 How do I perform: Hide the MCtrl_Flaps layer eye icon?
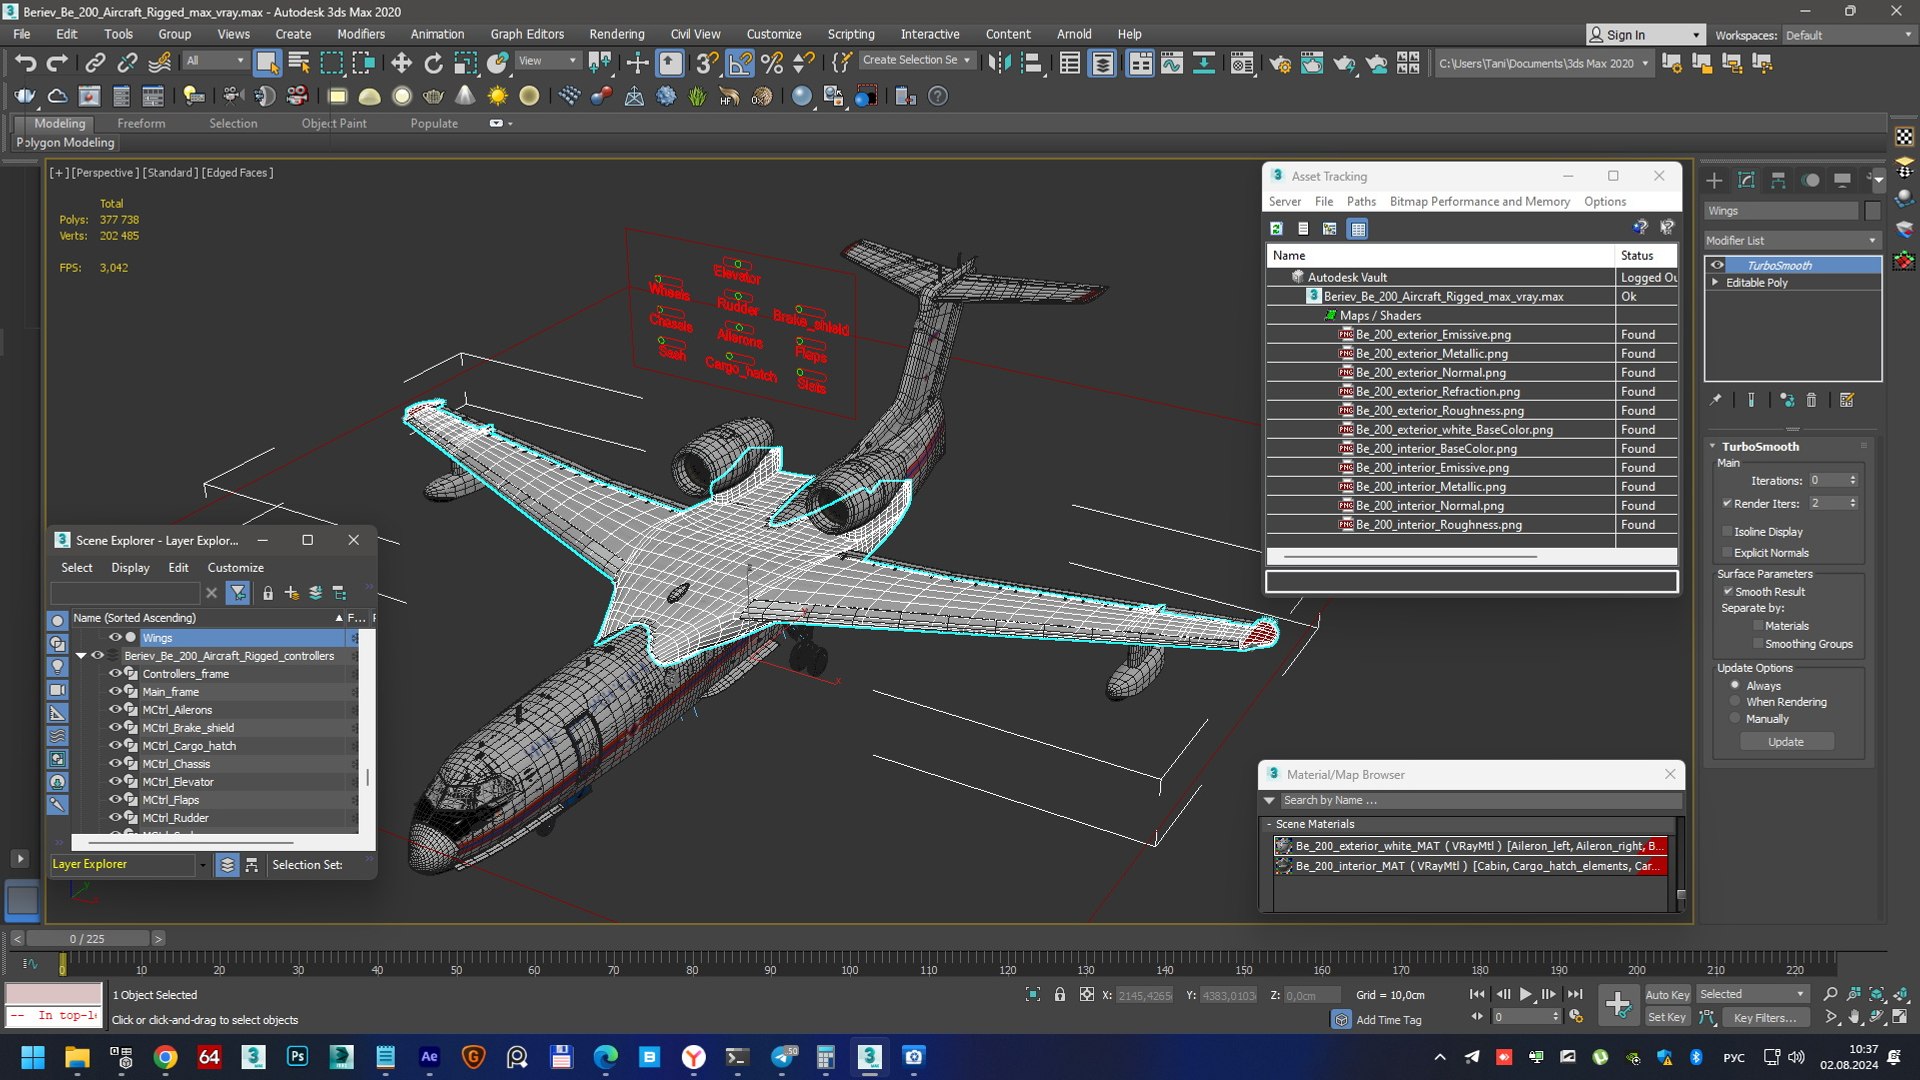tap(115, 799)
